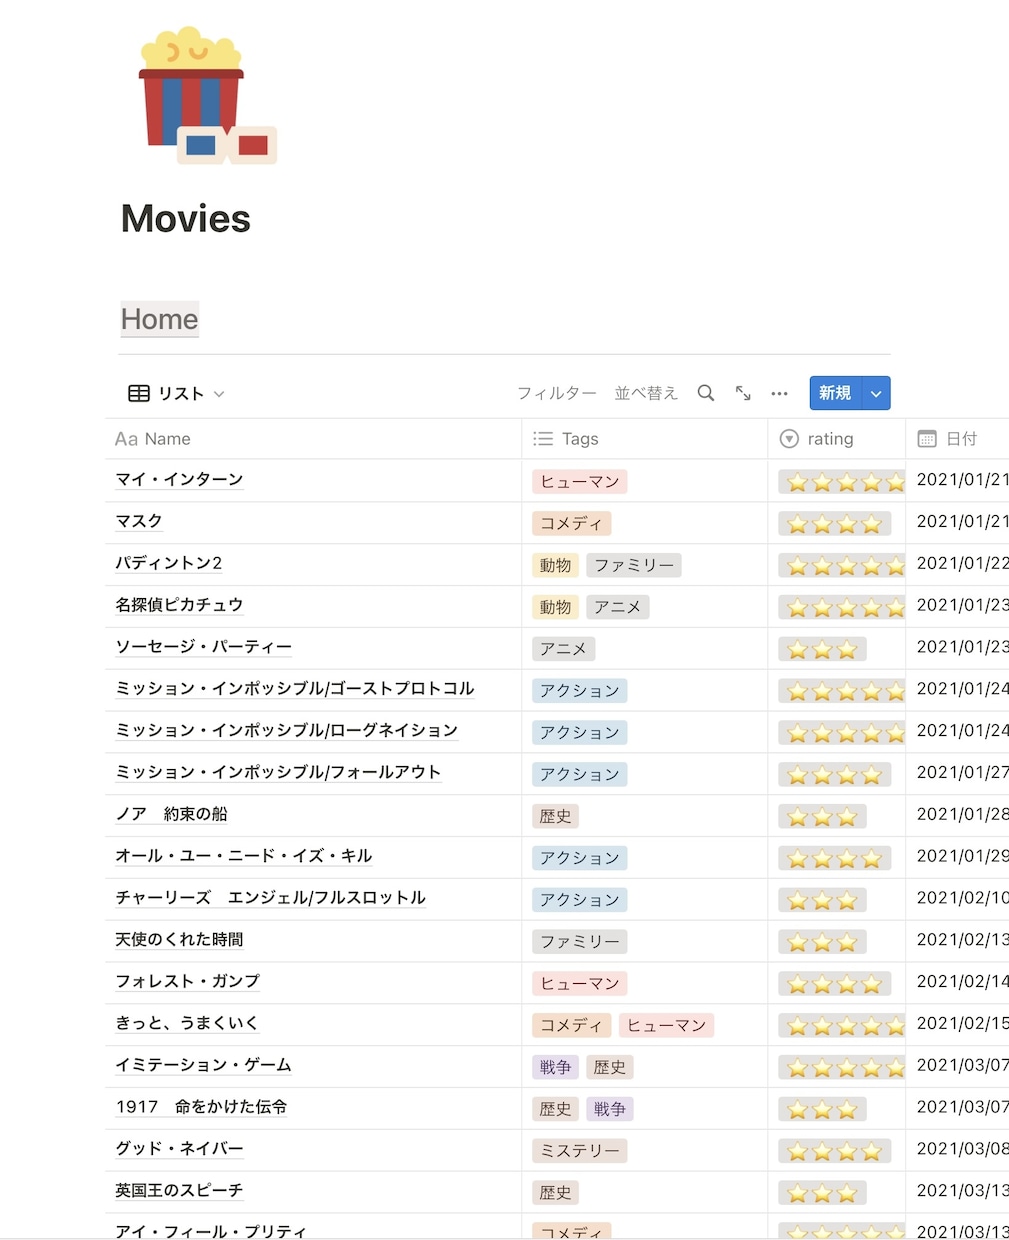This screenshot has width=1009, height=1240.
Task: Click the star rating of マスク
Action: (x=835, y=524)
